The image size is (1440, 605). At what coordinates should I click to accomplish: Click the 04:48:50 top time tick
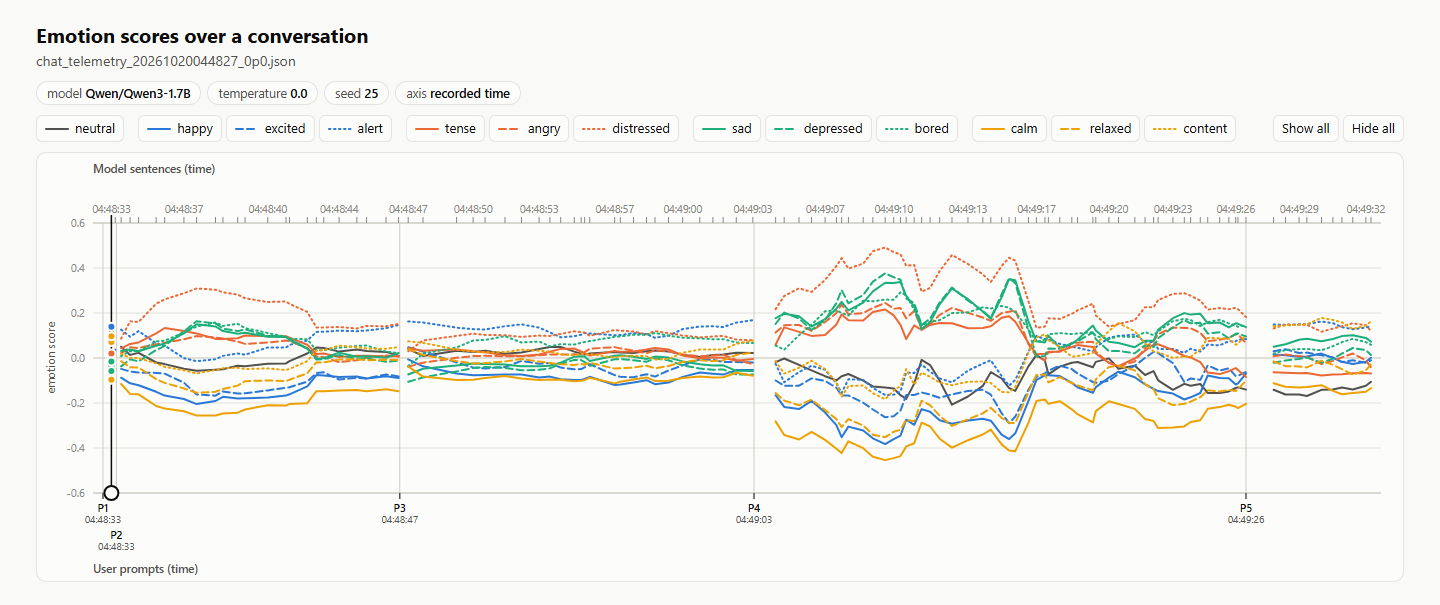[x=473, y=209]
